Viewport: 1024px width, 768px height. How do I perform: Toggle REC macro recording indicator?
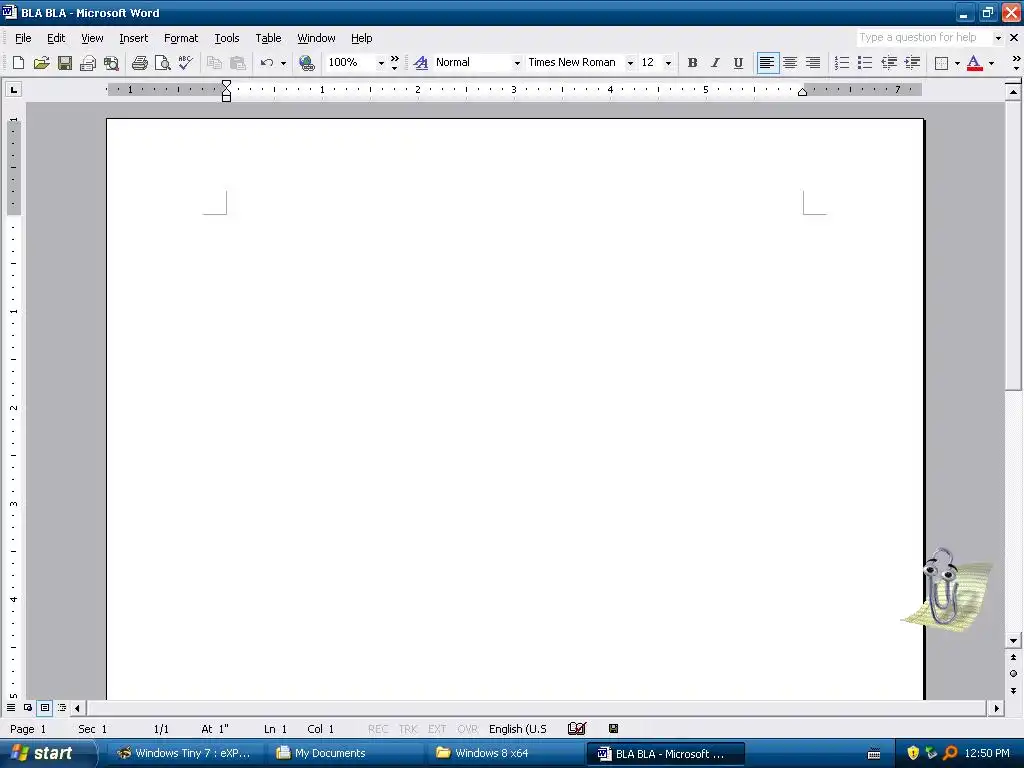click(x=378, y=729)
